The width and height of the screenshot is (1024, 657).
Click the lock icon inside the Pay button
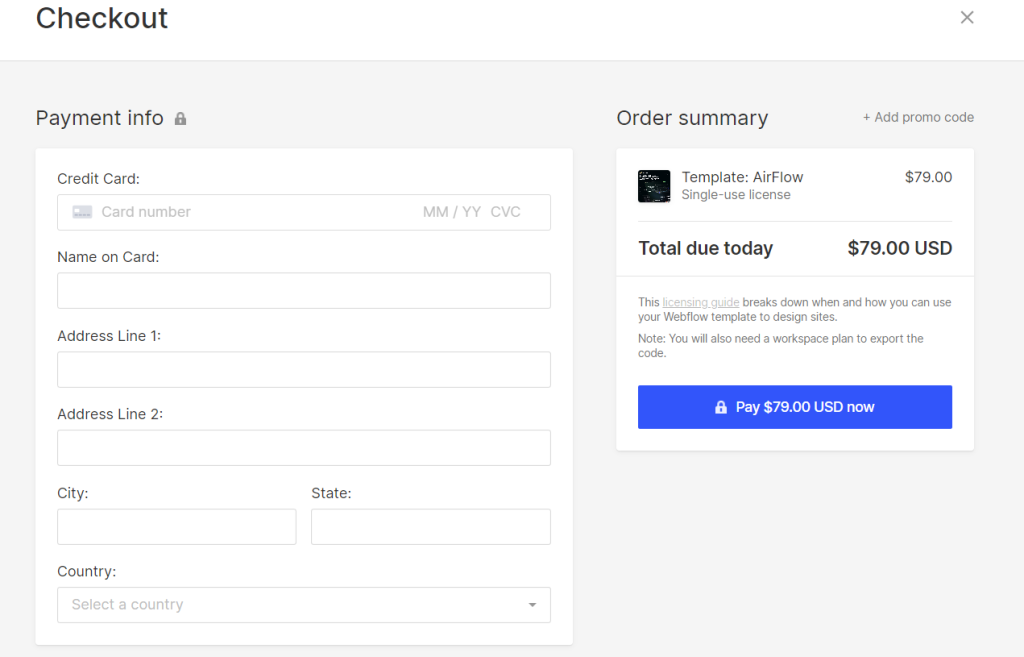tap(720, 407)
